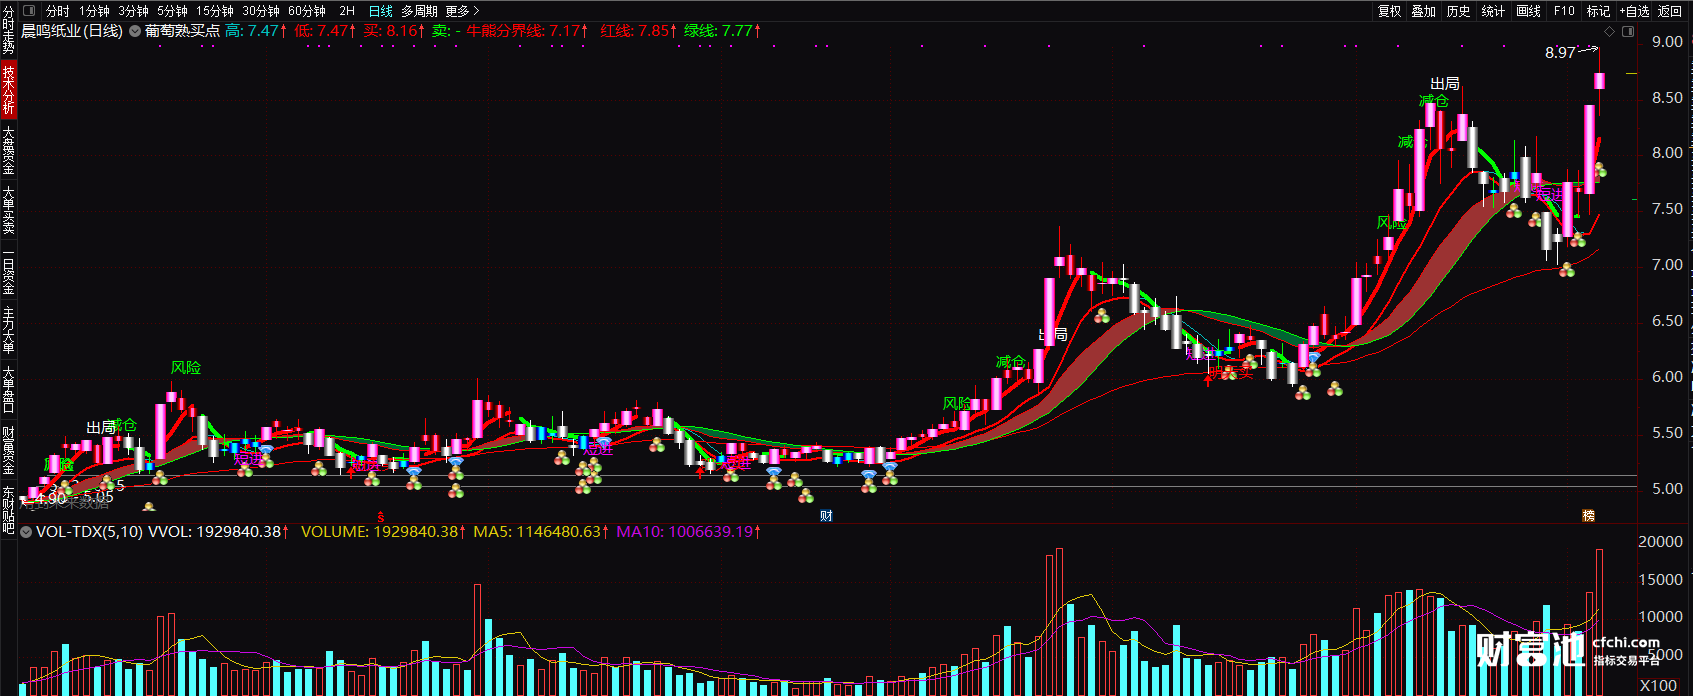Select the 5分钟 period

(172, 11)
